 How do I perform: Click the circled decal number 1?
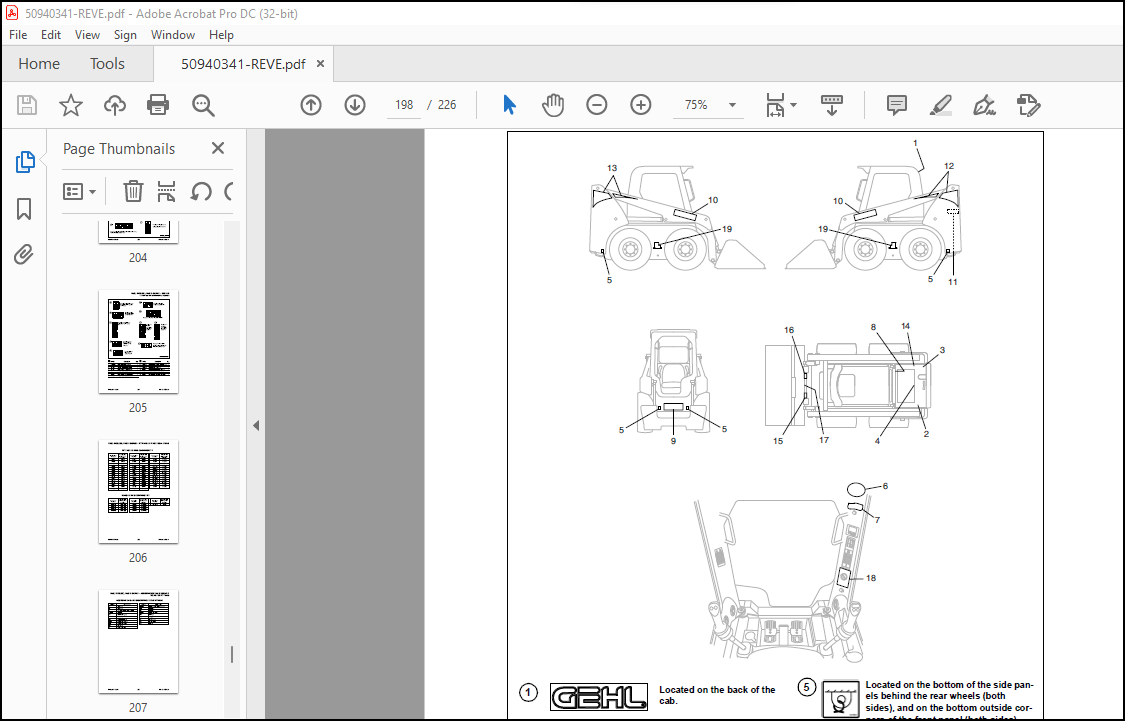pos(528,693)
